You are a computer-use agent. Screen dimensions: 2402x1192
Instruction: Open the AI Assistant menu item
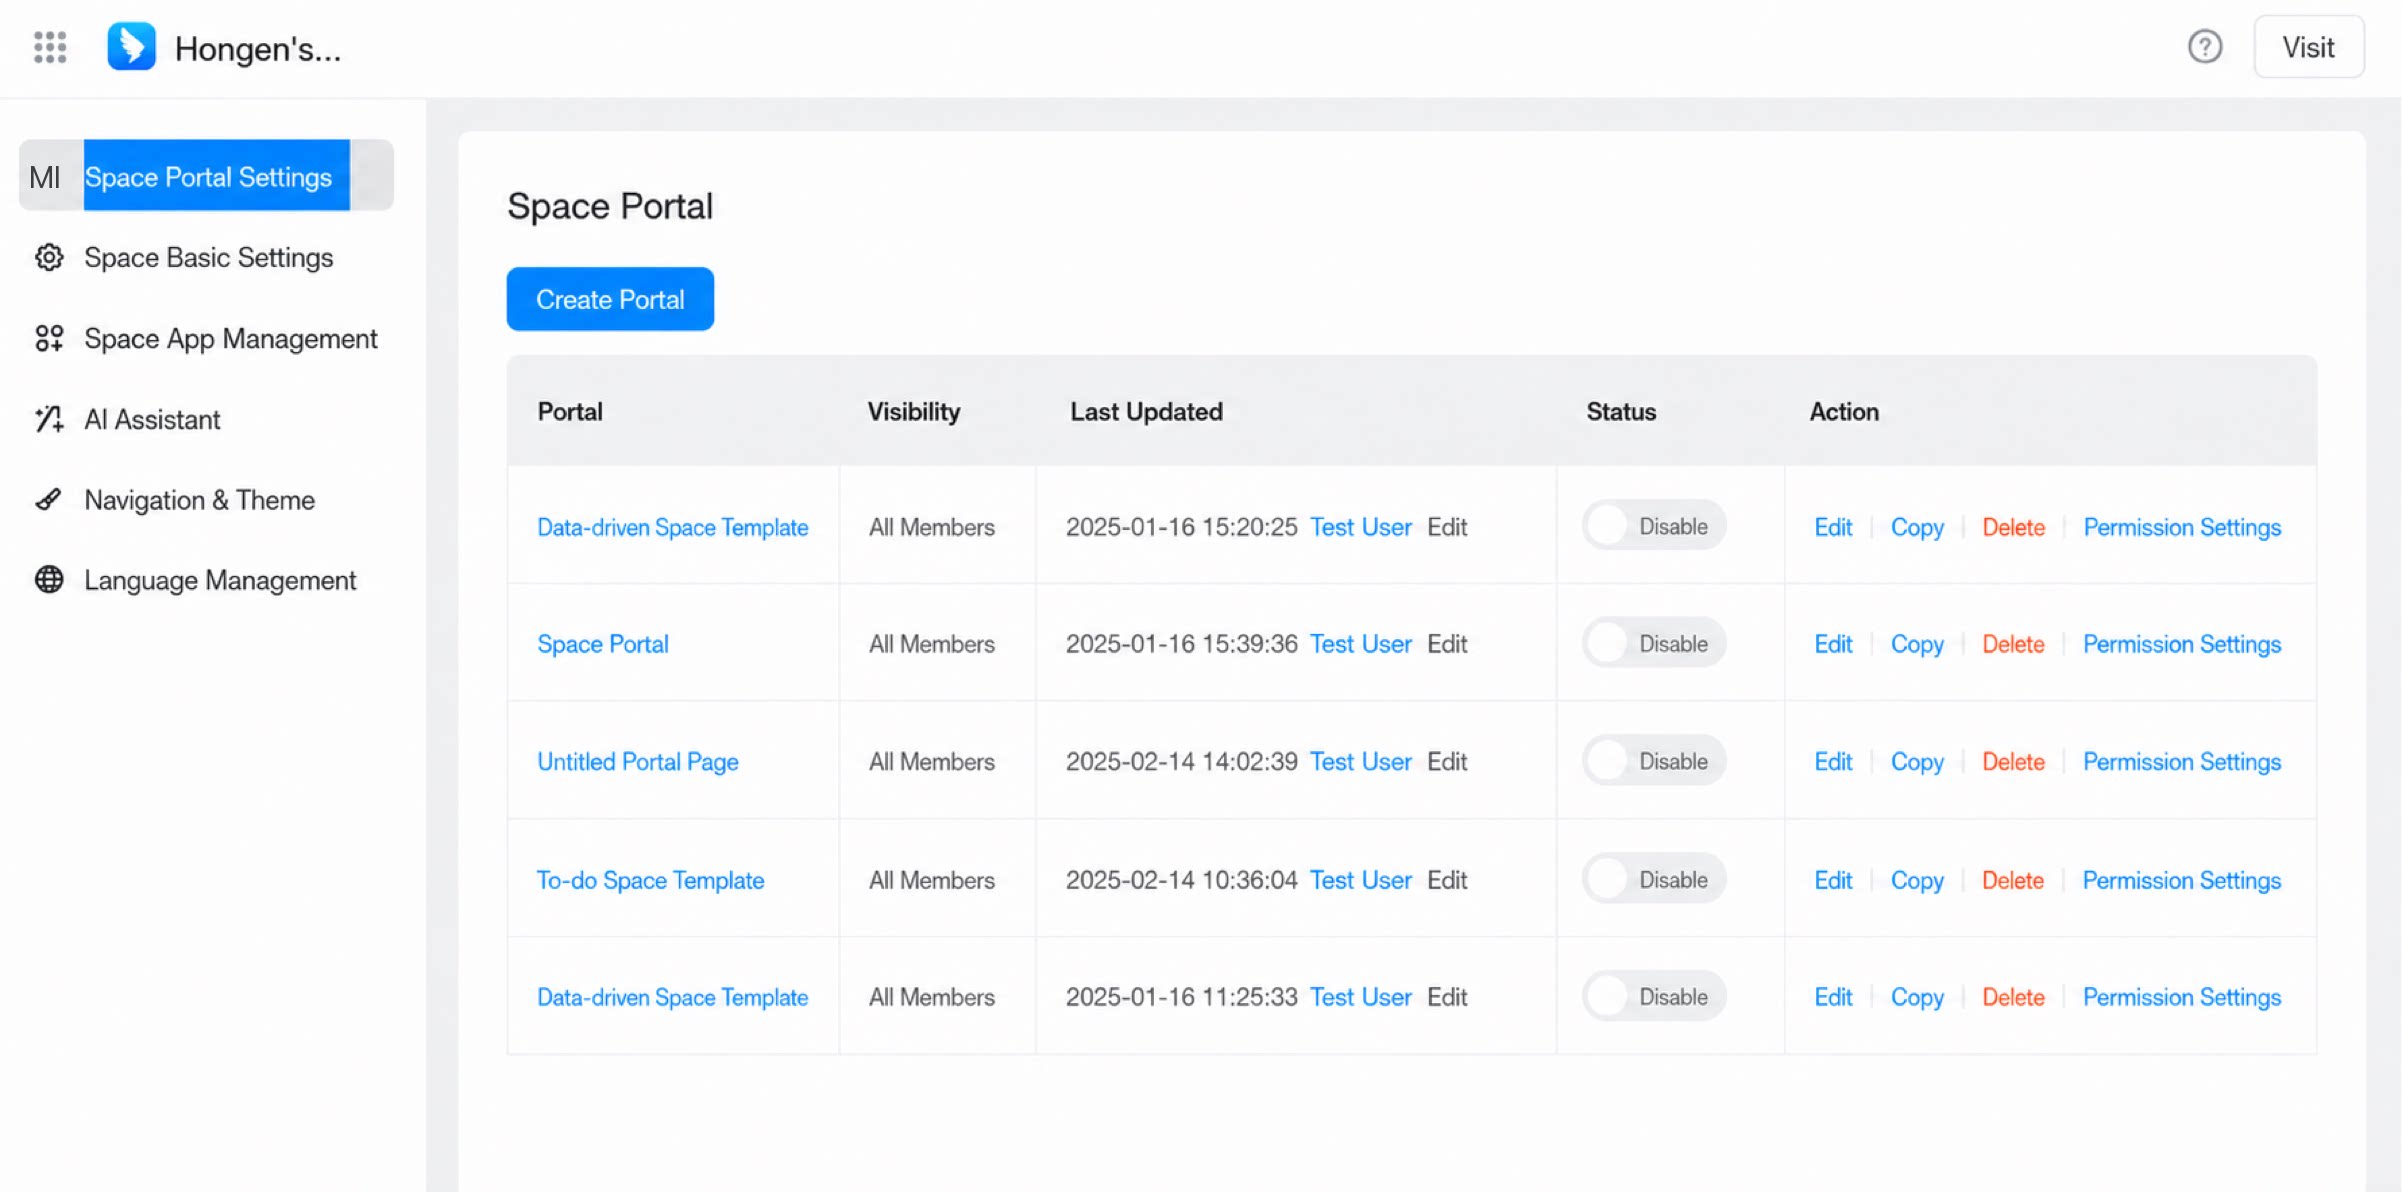[x=152, y=419]
